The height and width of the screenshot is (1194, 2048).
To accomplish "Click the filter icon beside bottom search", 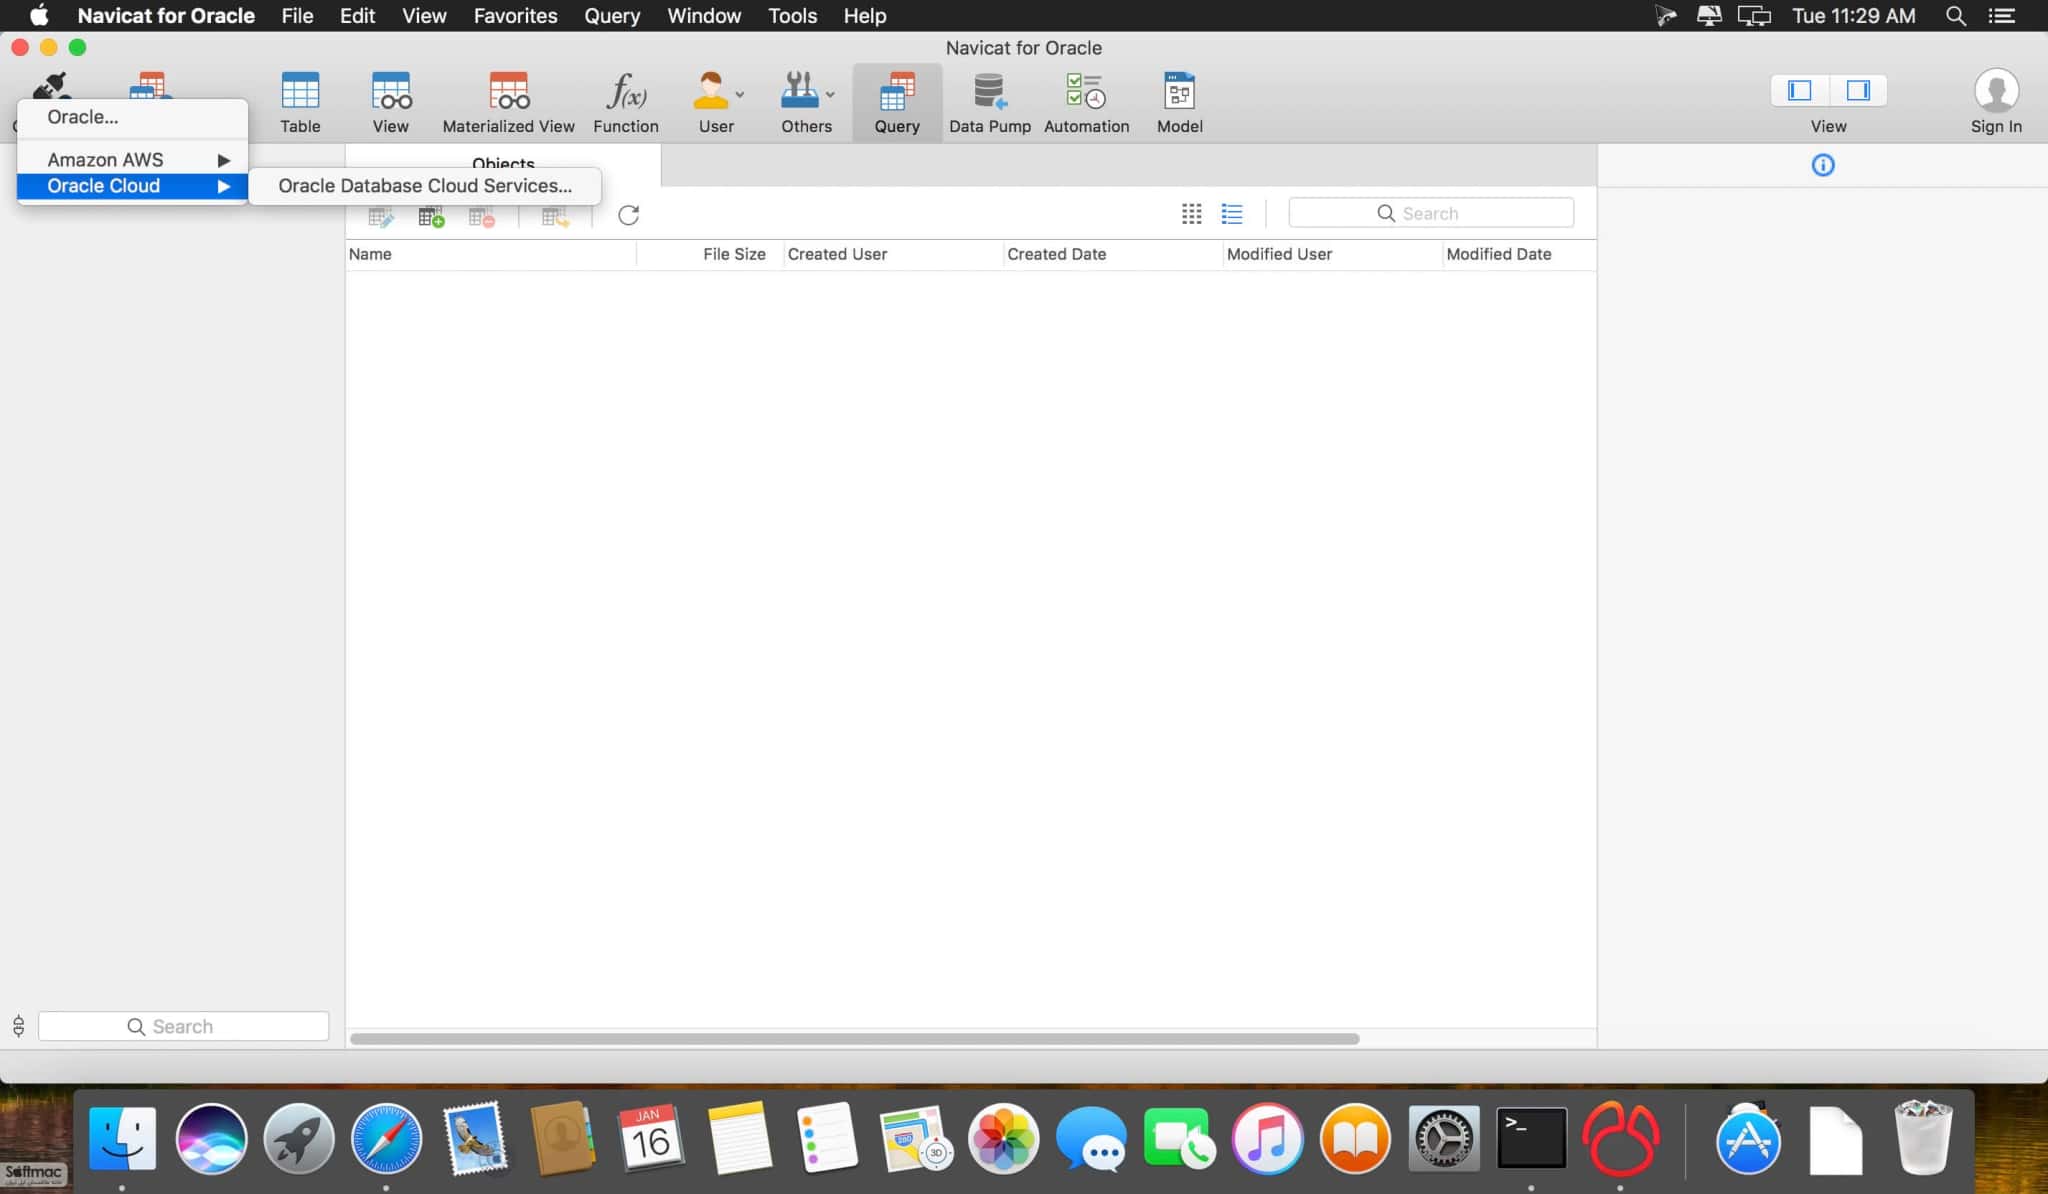I will click(18, 1026).
